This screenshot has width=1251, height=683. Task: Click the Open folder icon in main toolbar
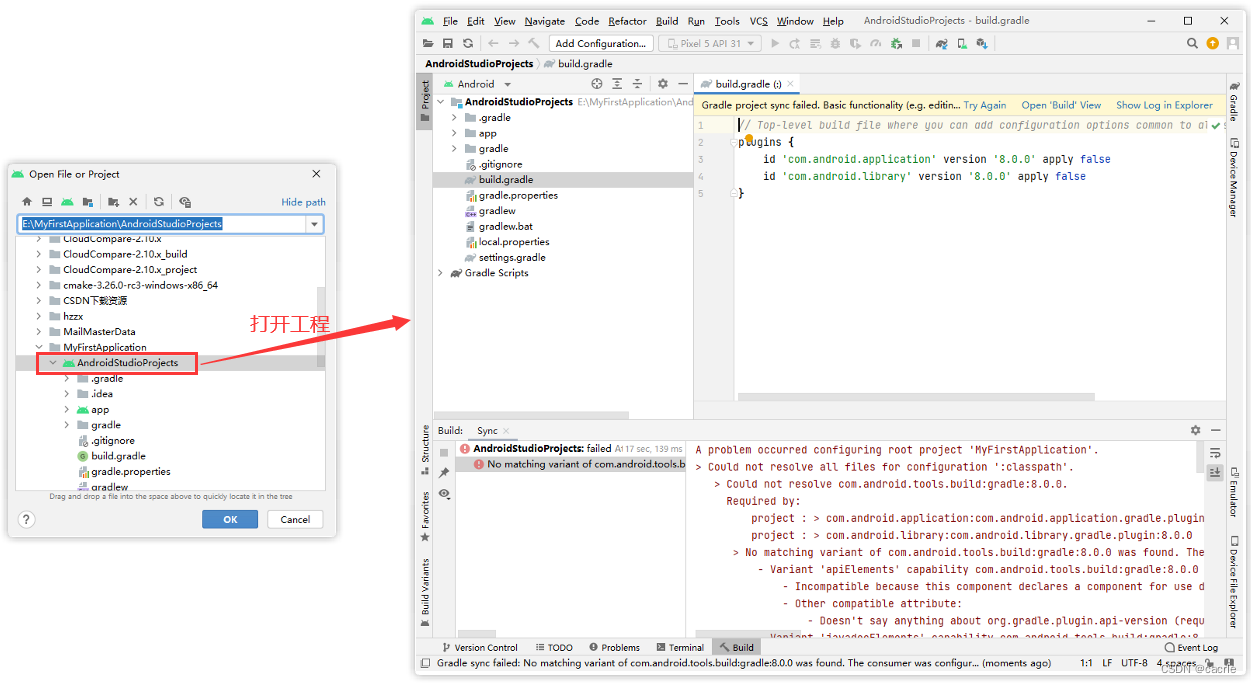click(429, 43)
